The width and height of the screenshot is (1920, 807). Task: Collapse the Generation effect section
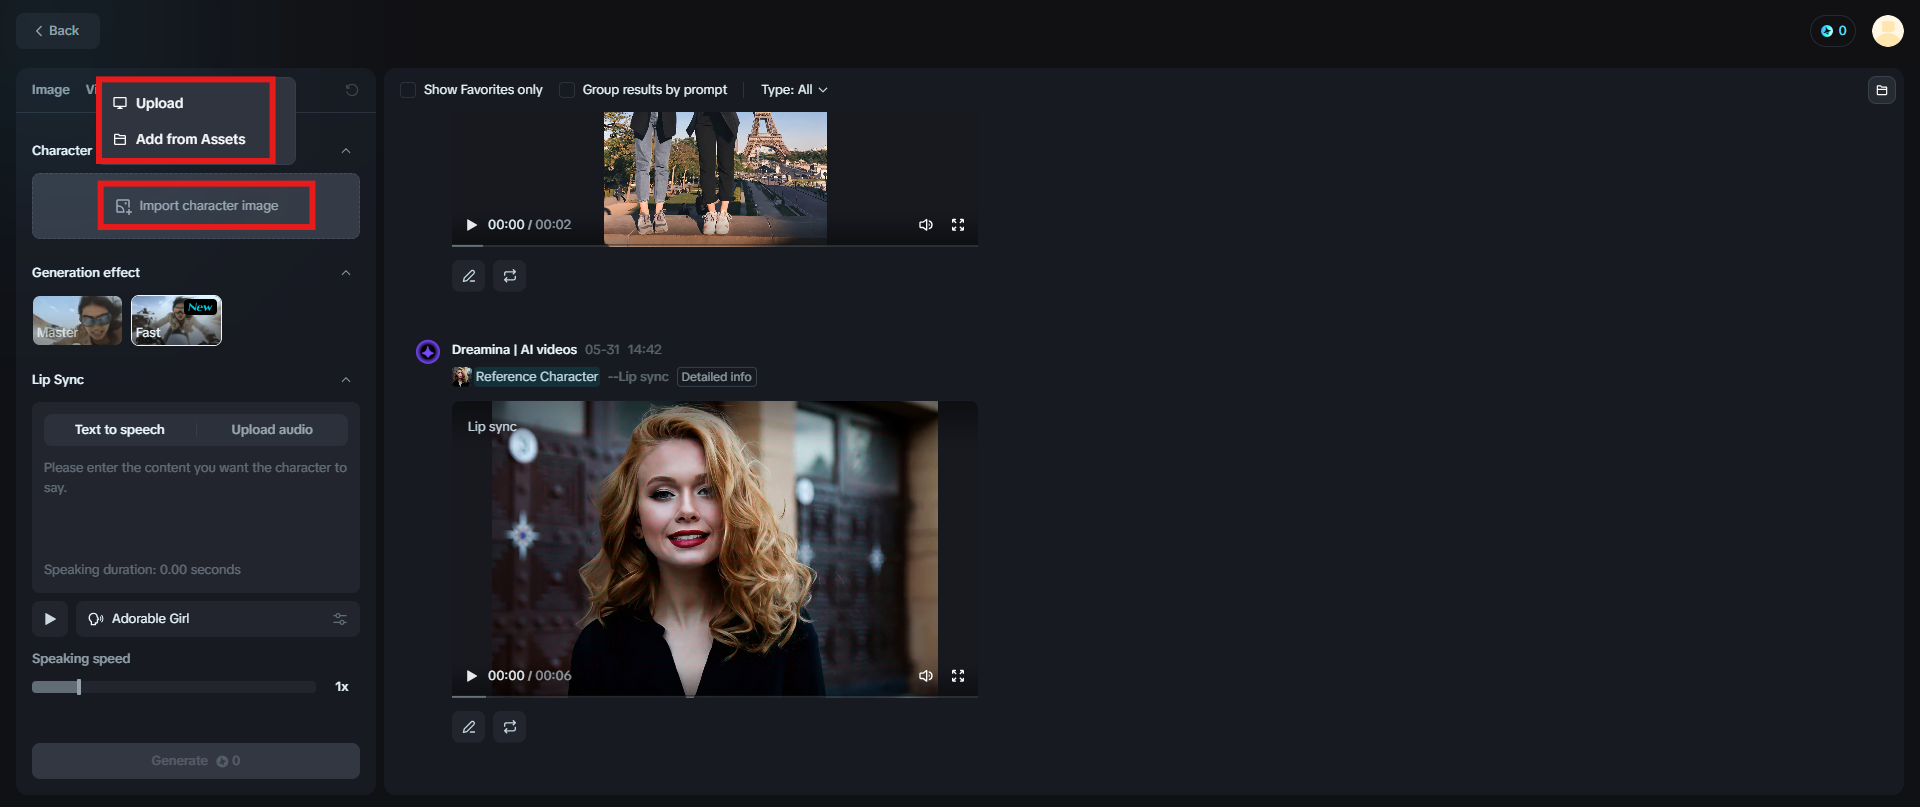click(346, 273)
